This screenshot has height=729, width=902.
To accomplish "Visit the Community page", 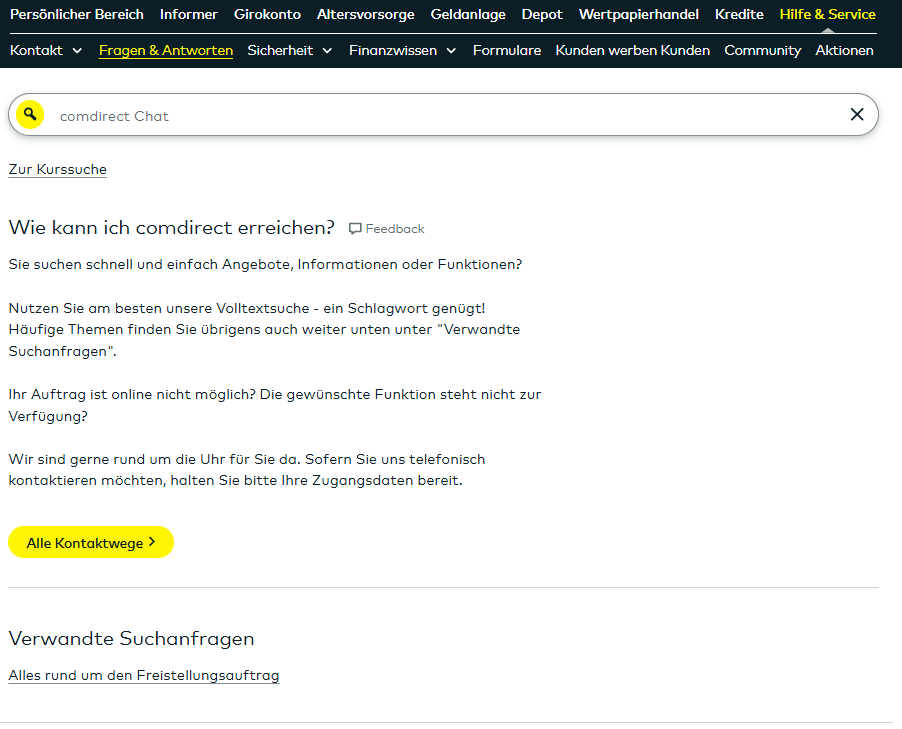I will [762, 51].
